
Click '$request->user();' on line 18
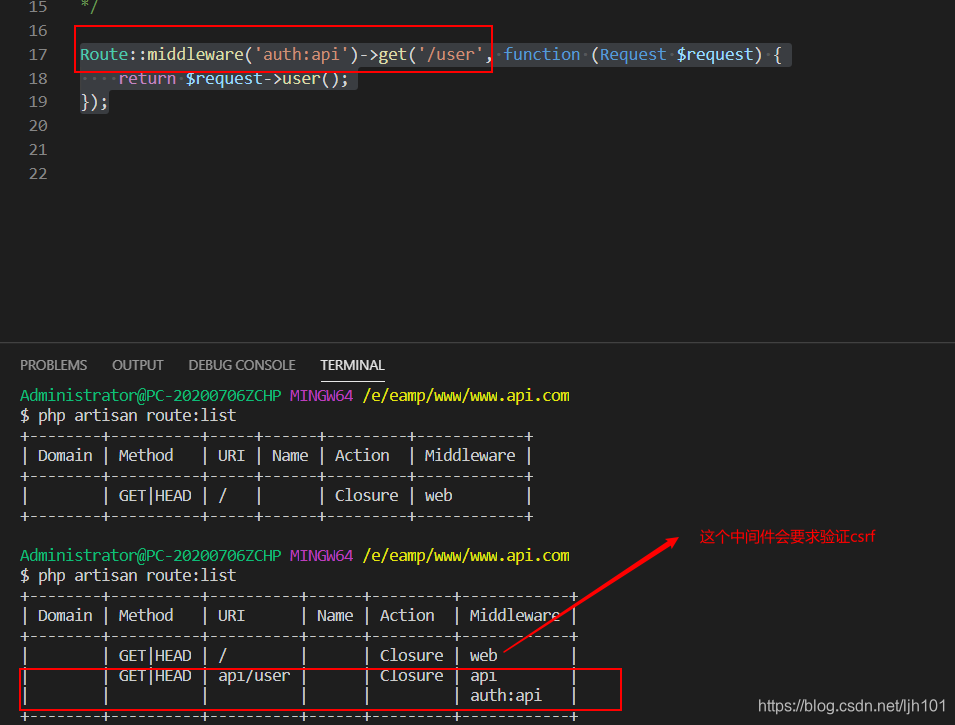coord(267,79)
